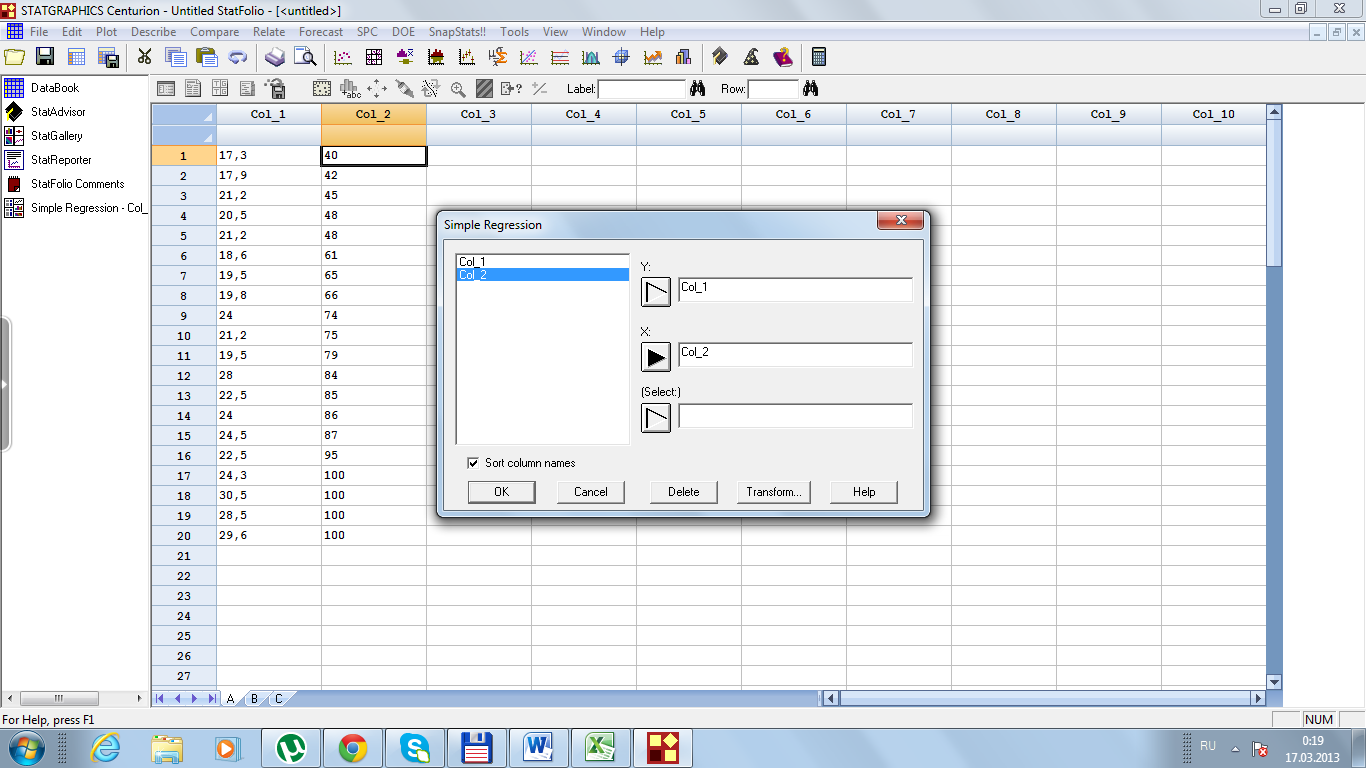Viewport: 1366px width, 768px height.
Task: Click the Select arrow button in dialog
Action: [656, 417]
